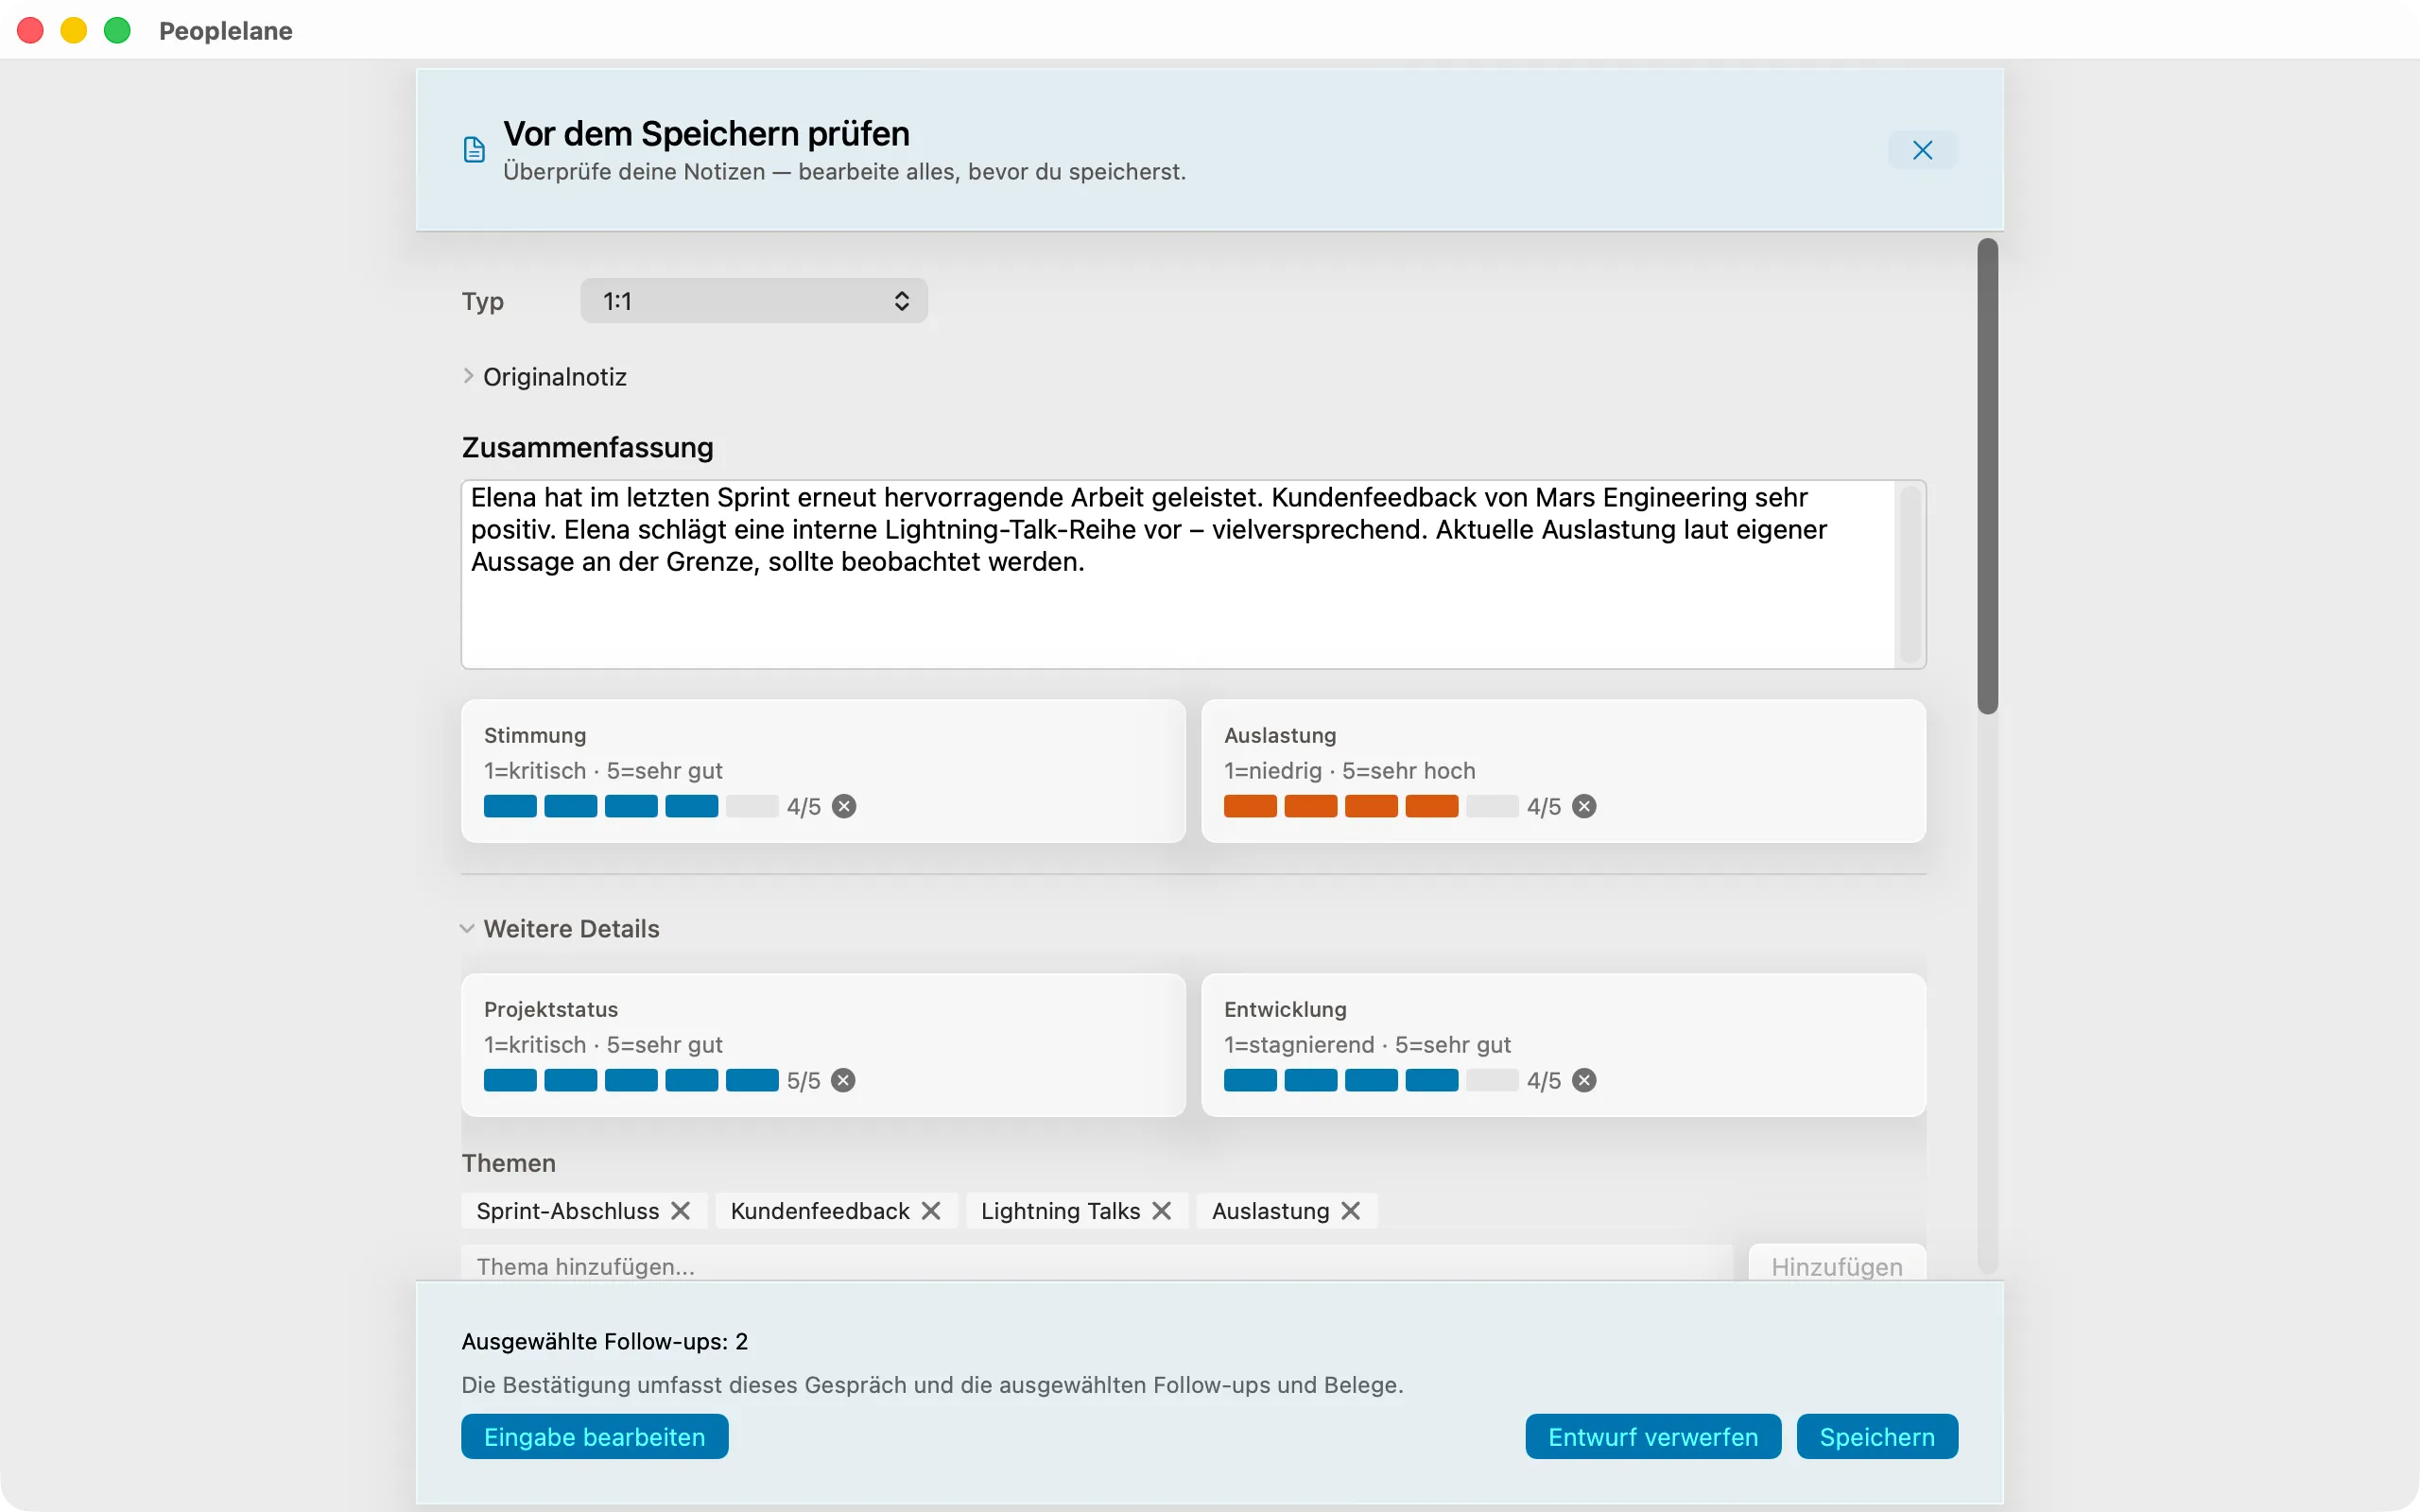This screenshot has width=2420, height=1512.
Task: Click into the Zusammenfassung text area
Action: [1177, 574]
